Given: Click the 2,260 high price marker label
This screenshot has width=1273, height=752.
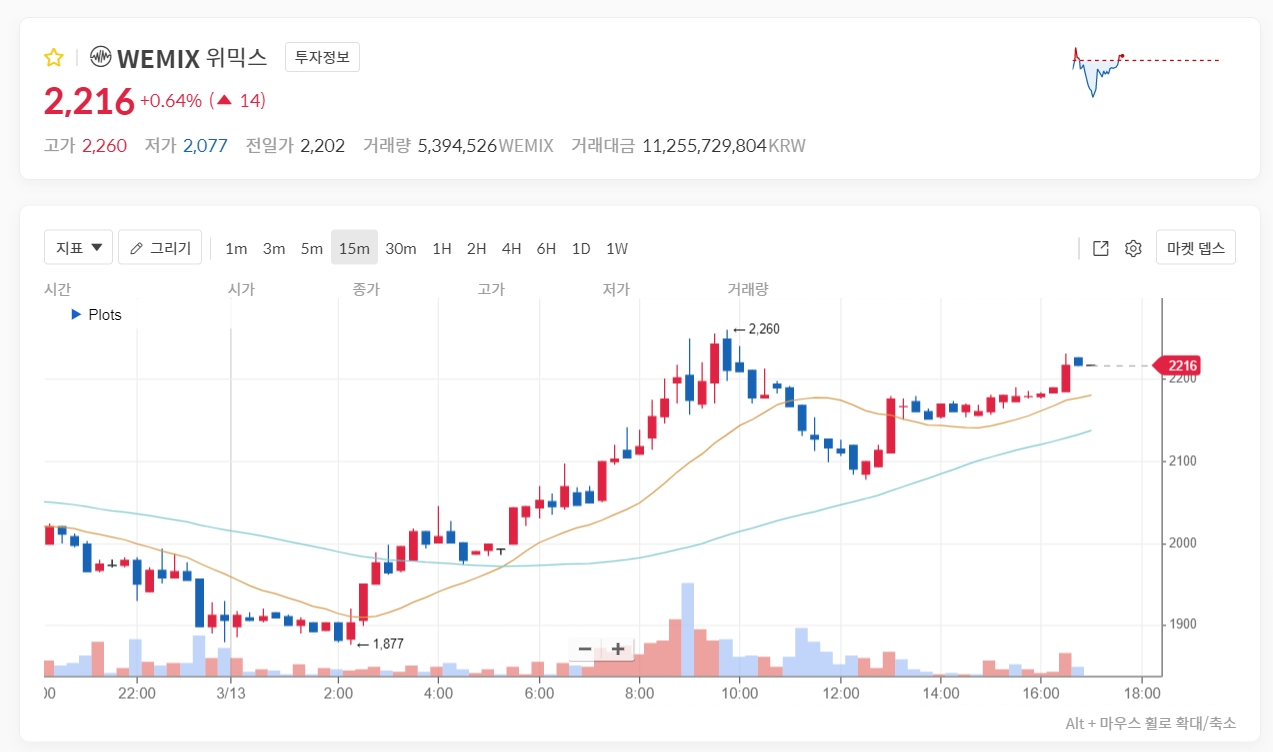Looking at the screenshot, I should pos(756,329).
